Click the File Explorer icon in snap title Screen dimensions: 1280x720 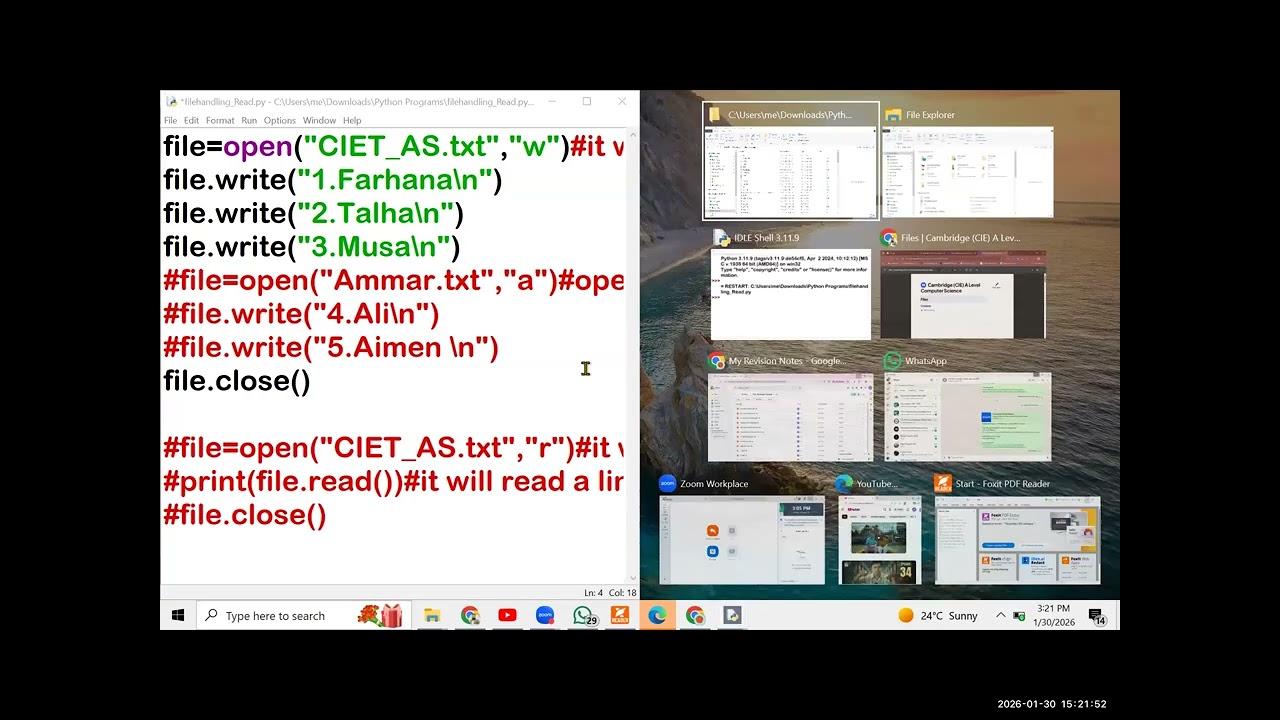coord(893,115)
